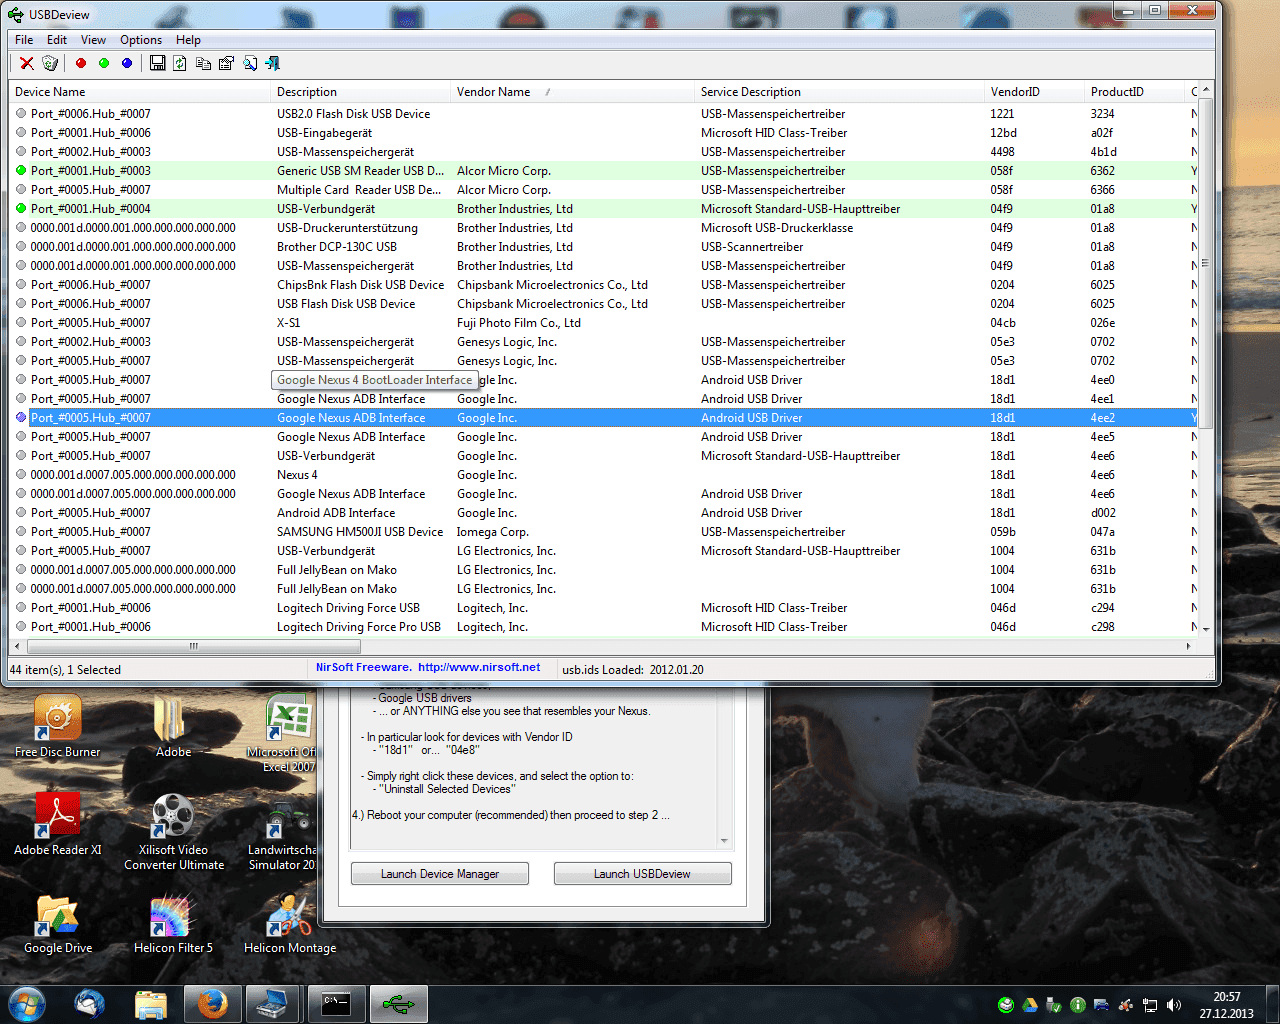
Task: Click the red X uninstall devices icon
Action: [x=27, y=63]
